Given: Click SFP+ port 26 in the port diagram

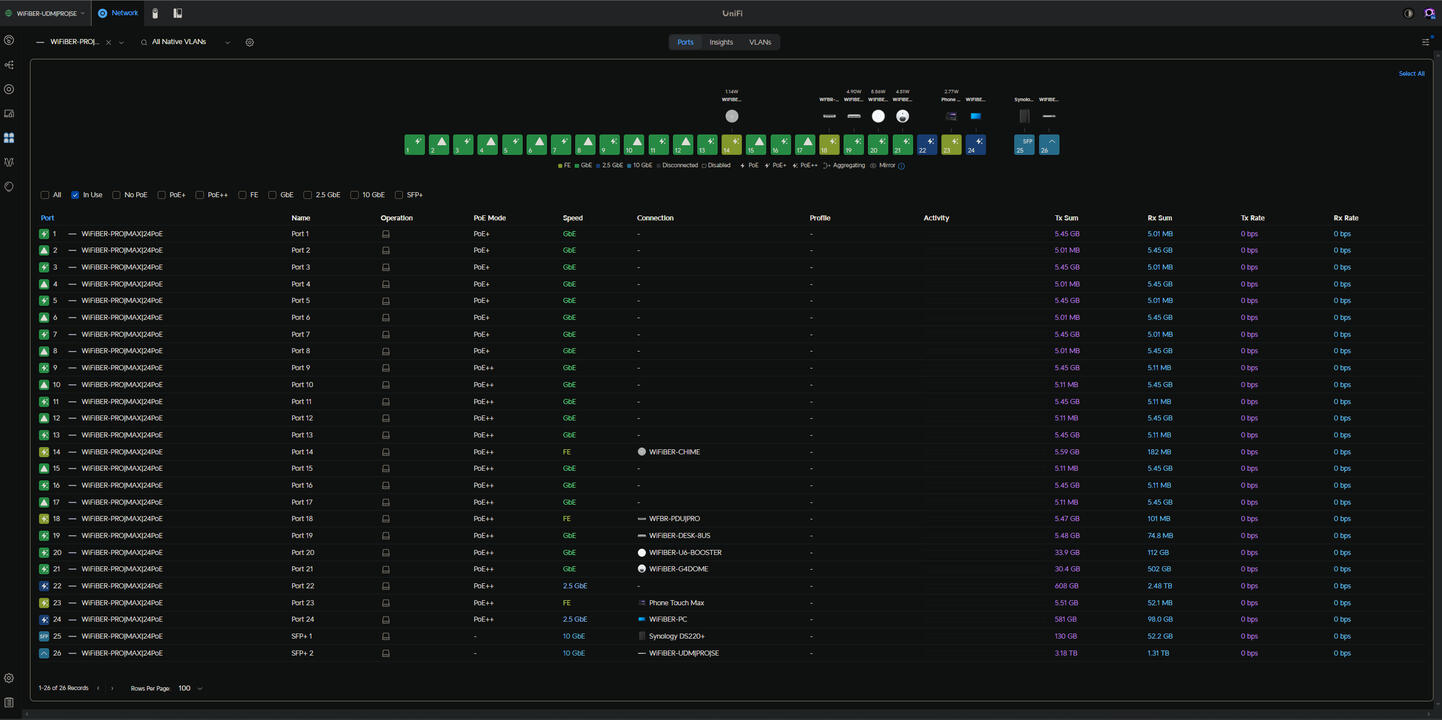Looking at the screenshot, I should [x=1048, y=144].
